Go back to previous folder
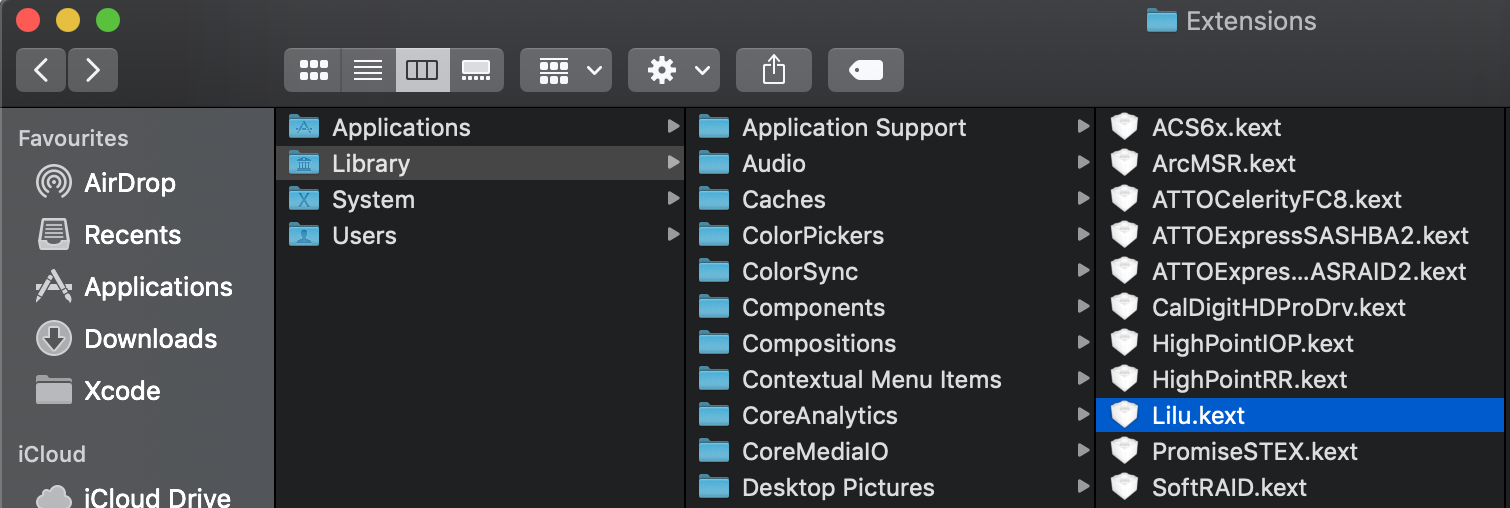1510x508 pixels. point(41,70)
